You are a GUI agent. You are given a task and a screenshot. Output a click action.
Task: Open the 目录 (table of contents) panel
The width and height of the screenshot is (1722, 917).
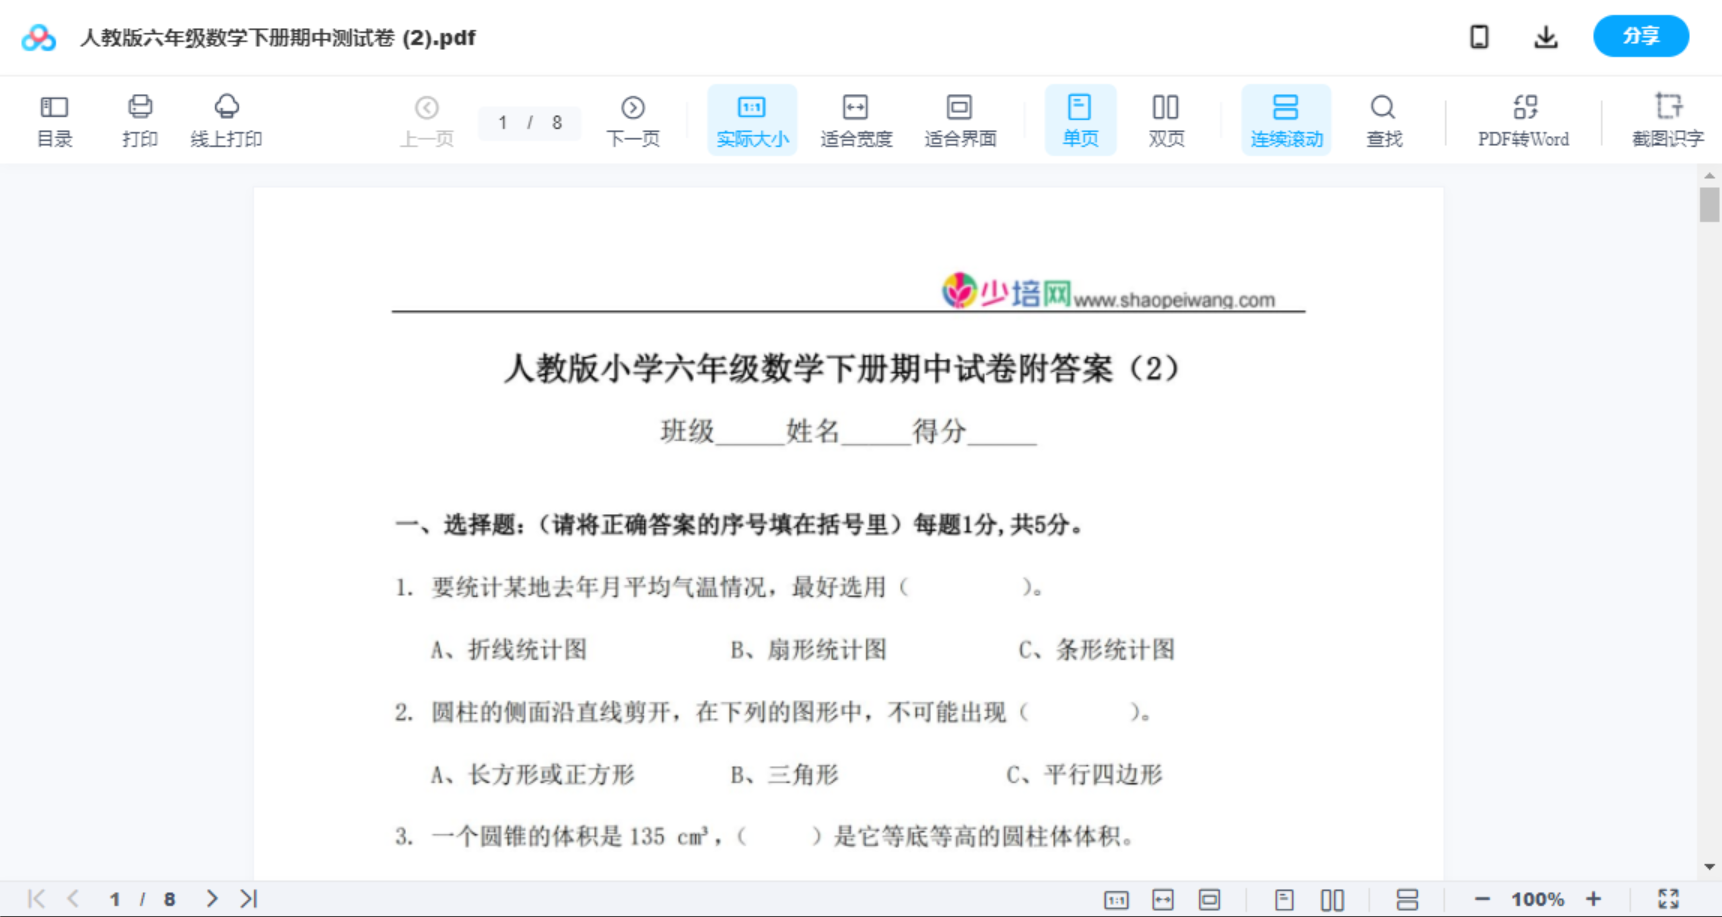54,119
